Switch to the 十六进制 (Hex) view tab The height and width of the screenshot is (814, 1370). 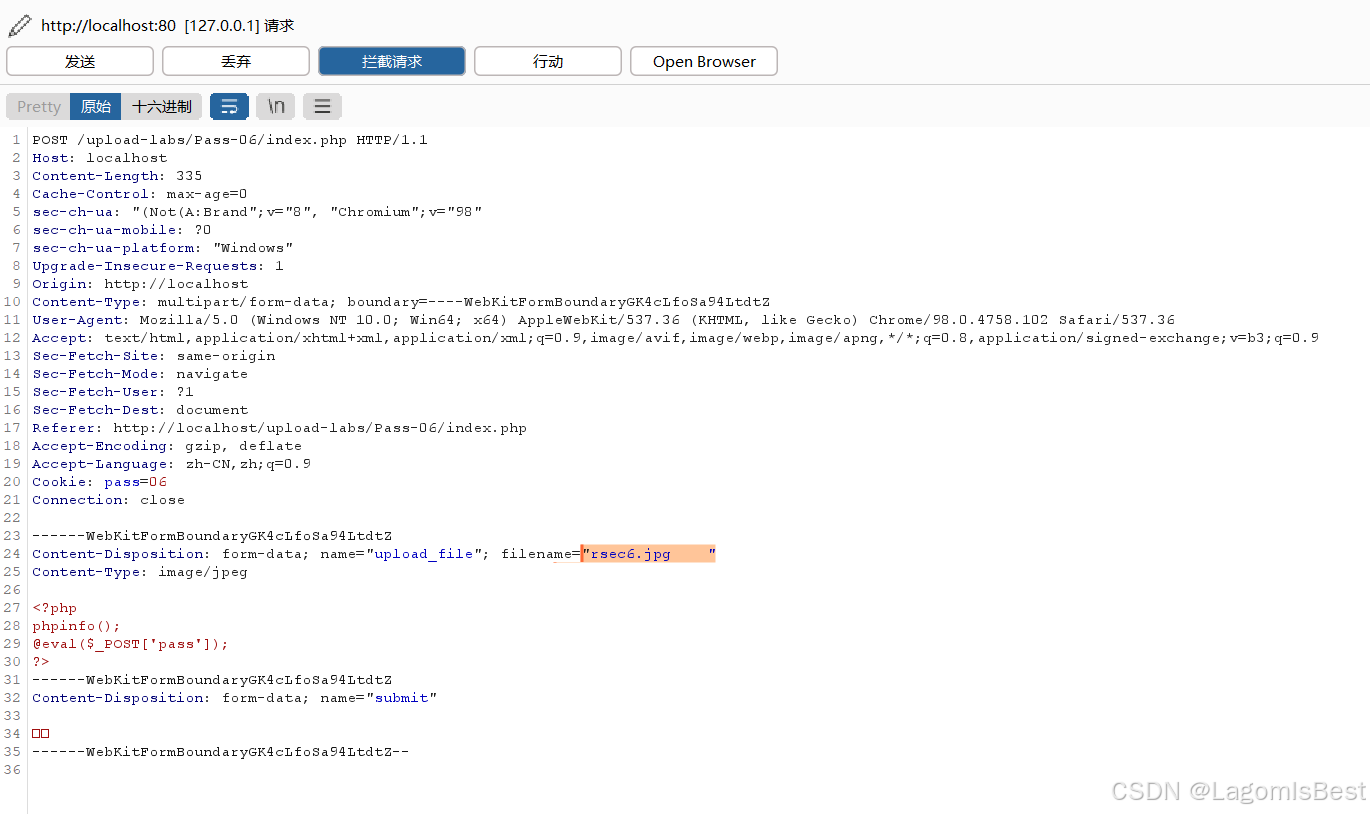click(162, 106)
